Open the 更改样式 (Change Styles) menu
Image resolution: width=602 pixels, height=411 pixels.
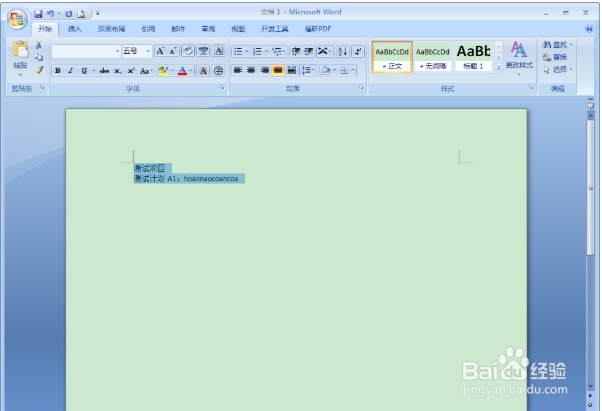point(519,58)
